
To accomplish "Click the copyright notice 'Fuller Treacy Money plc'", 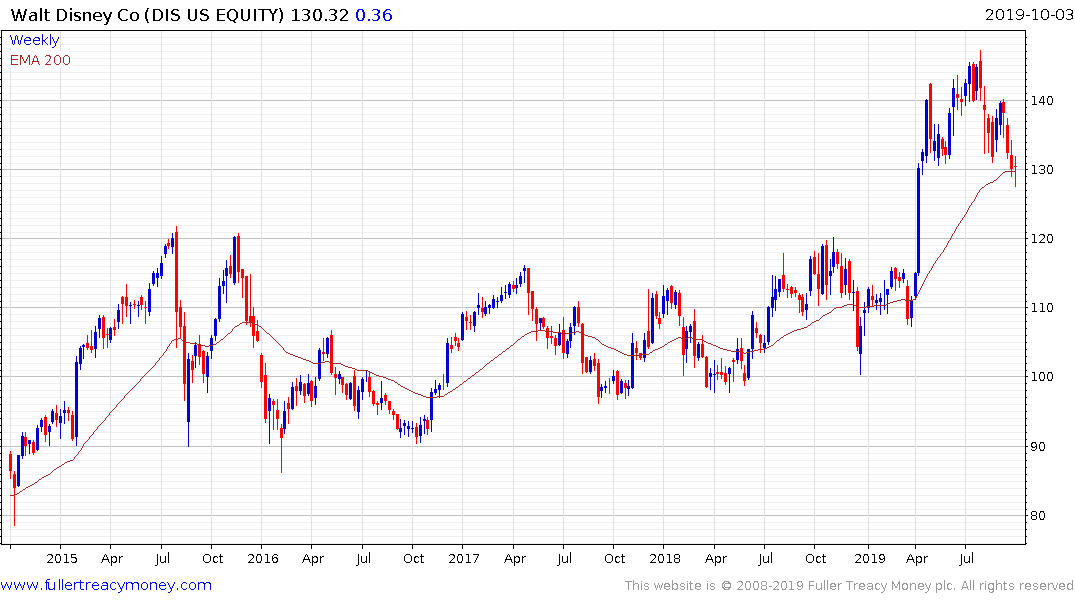I will [882, 586].
